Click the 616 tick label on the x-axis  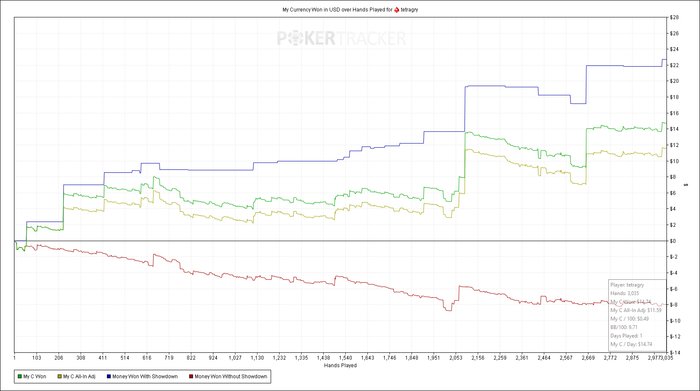(147, 358)
